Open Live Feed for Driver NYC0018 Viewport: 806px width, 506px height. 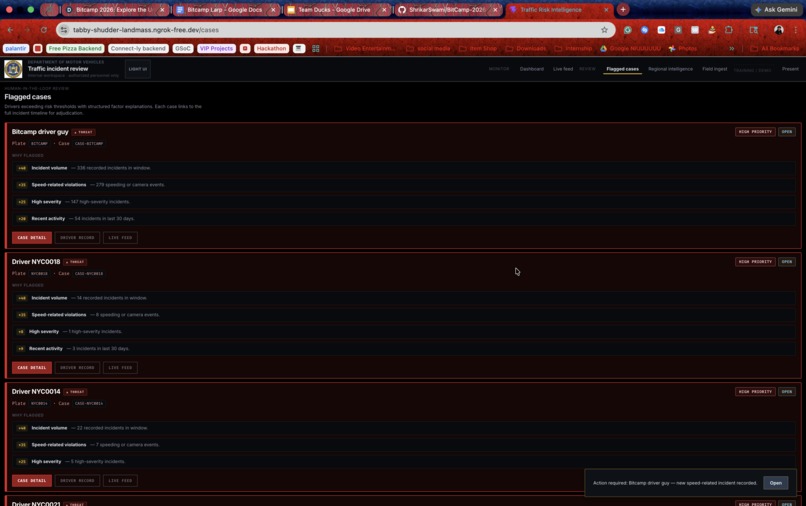[x=120, y=368]
